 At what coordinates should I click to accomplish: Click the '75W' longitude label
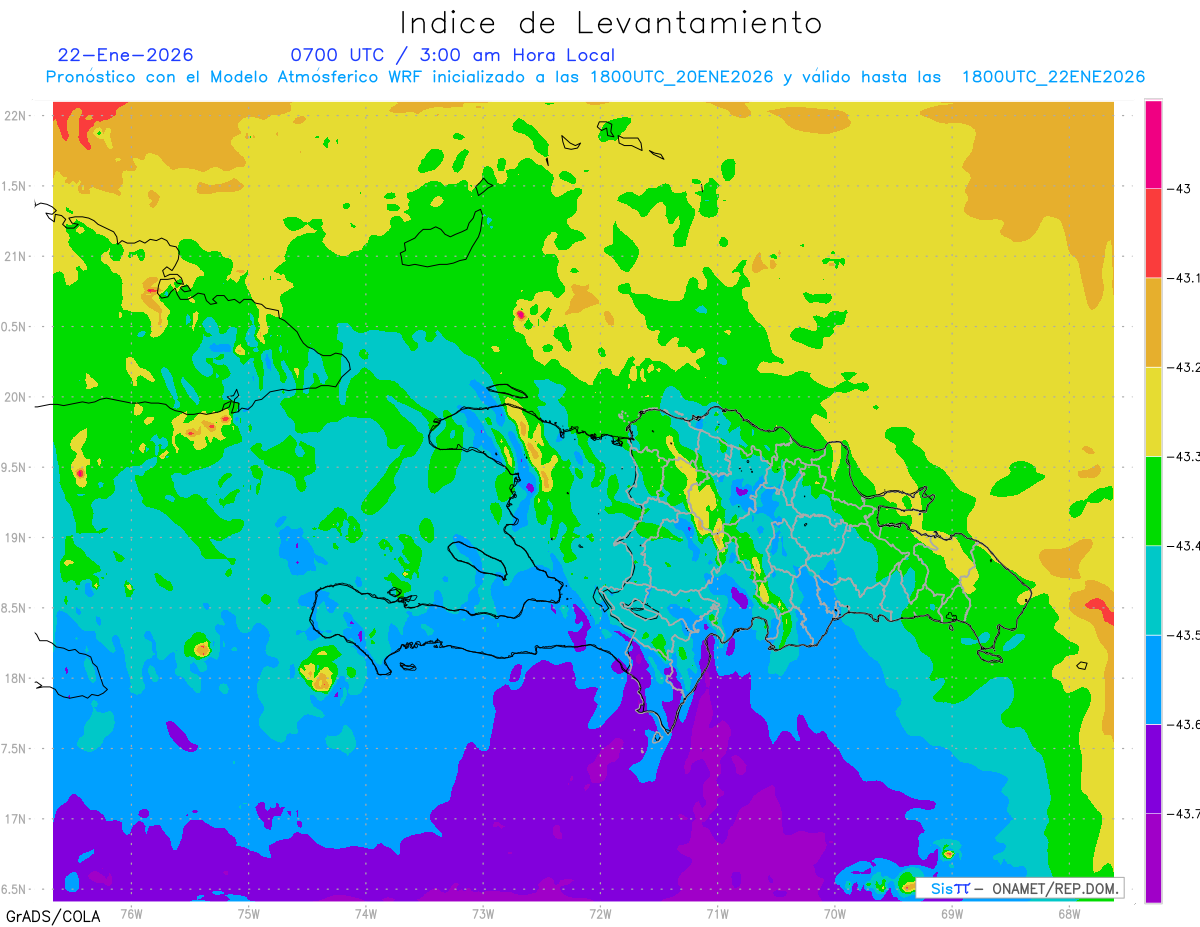(x=249, y=913)
